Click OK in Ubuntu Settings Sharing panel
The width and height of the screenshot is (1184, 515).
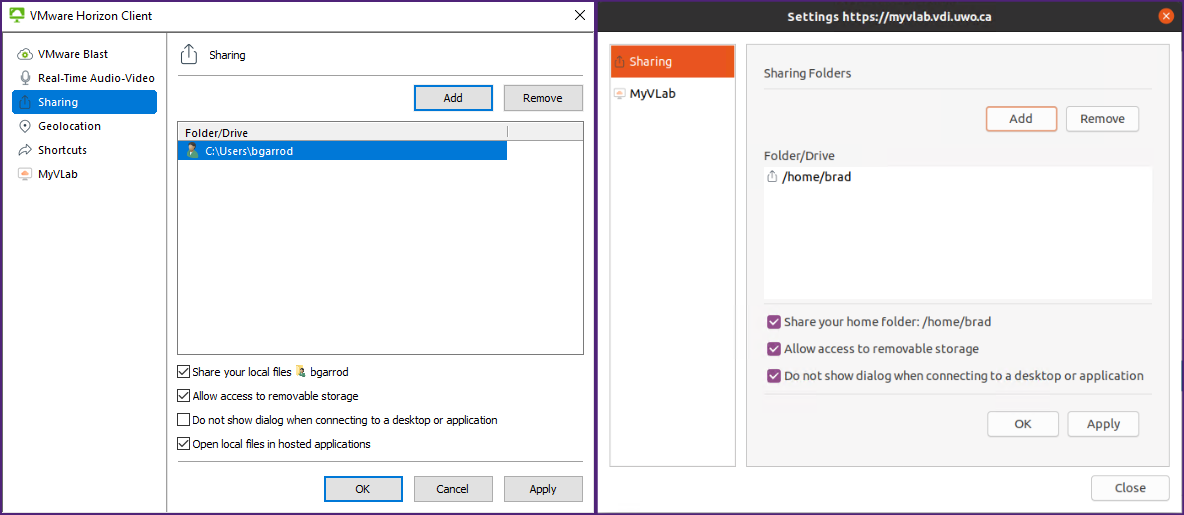(1022, 424)
